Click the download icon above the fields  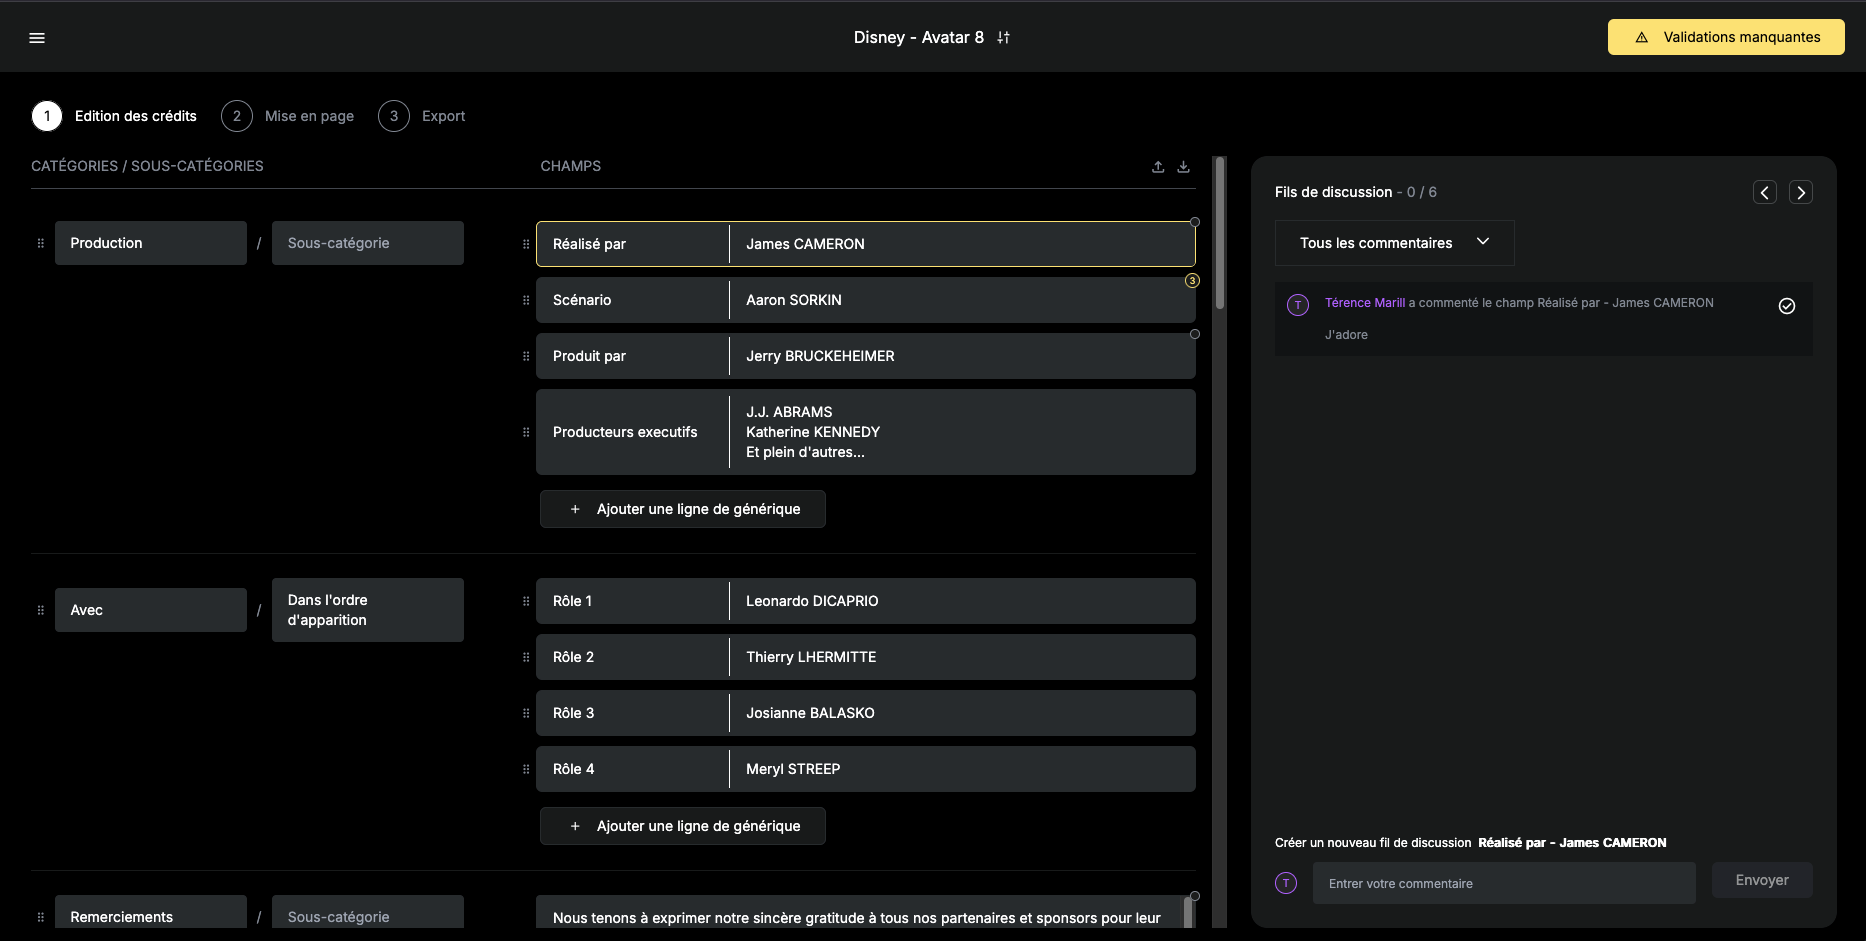(x=1183, y=167)
